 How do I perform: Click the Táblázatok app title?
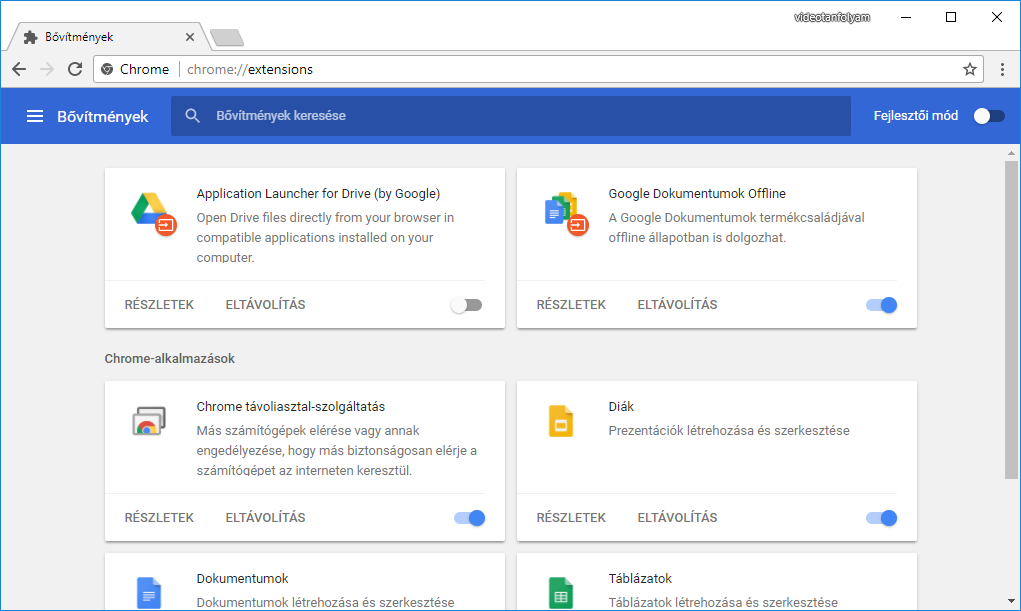(x=640, y=578)
